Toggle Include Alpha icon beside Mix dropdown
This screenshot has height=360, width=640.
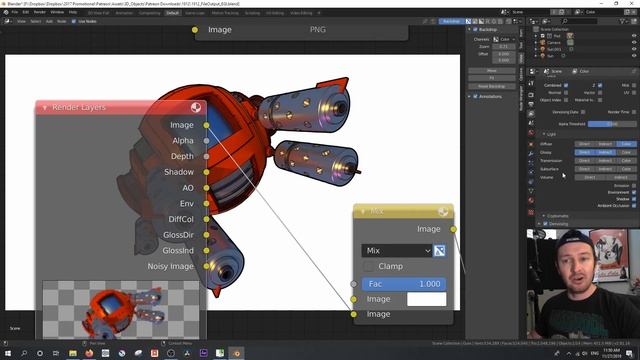point(440,251)
